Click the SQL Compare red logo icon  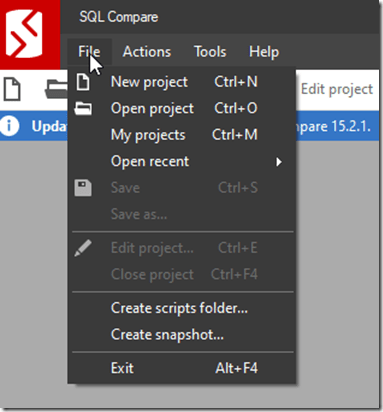click(29, 34)
